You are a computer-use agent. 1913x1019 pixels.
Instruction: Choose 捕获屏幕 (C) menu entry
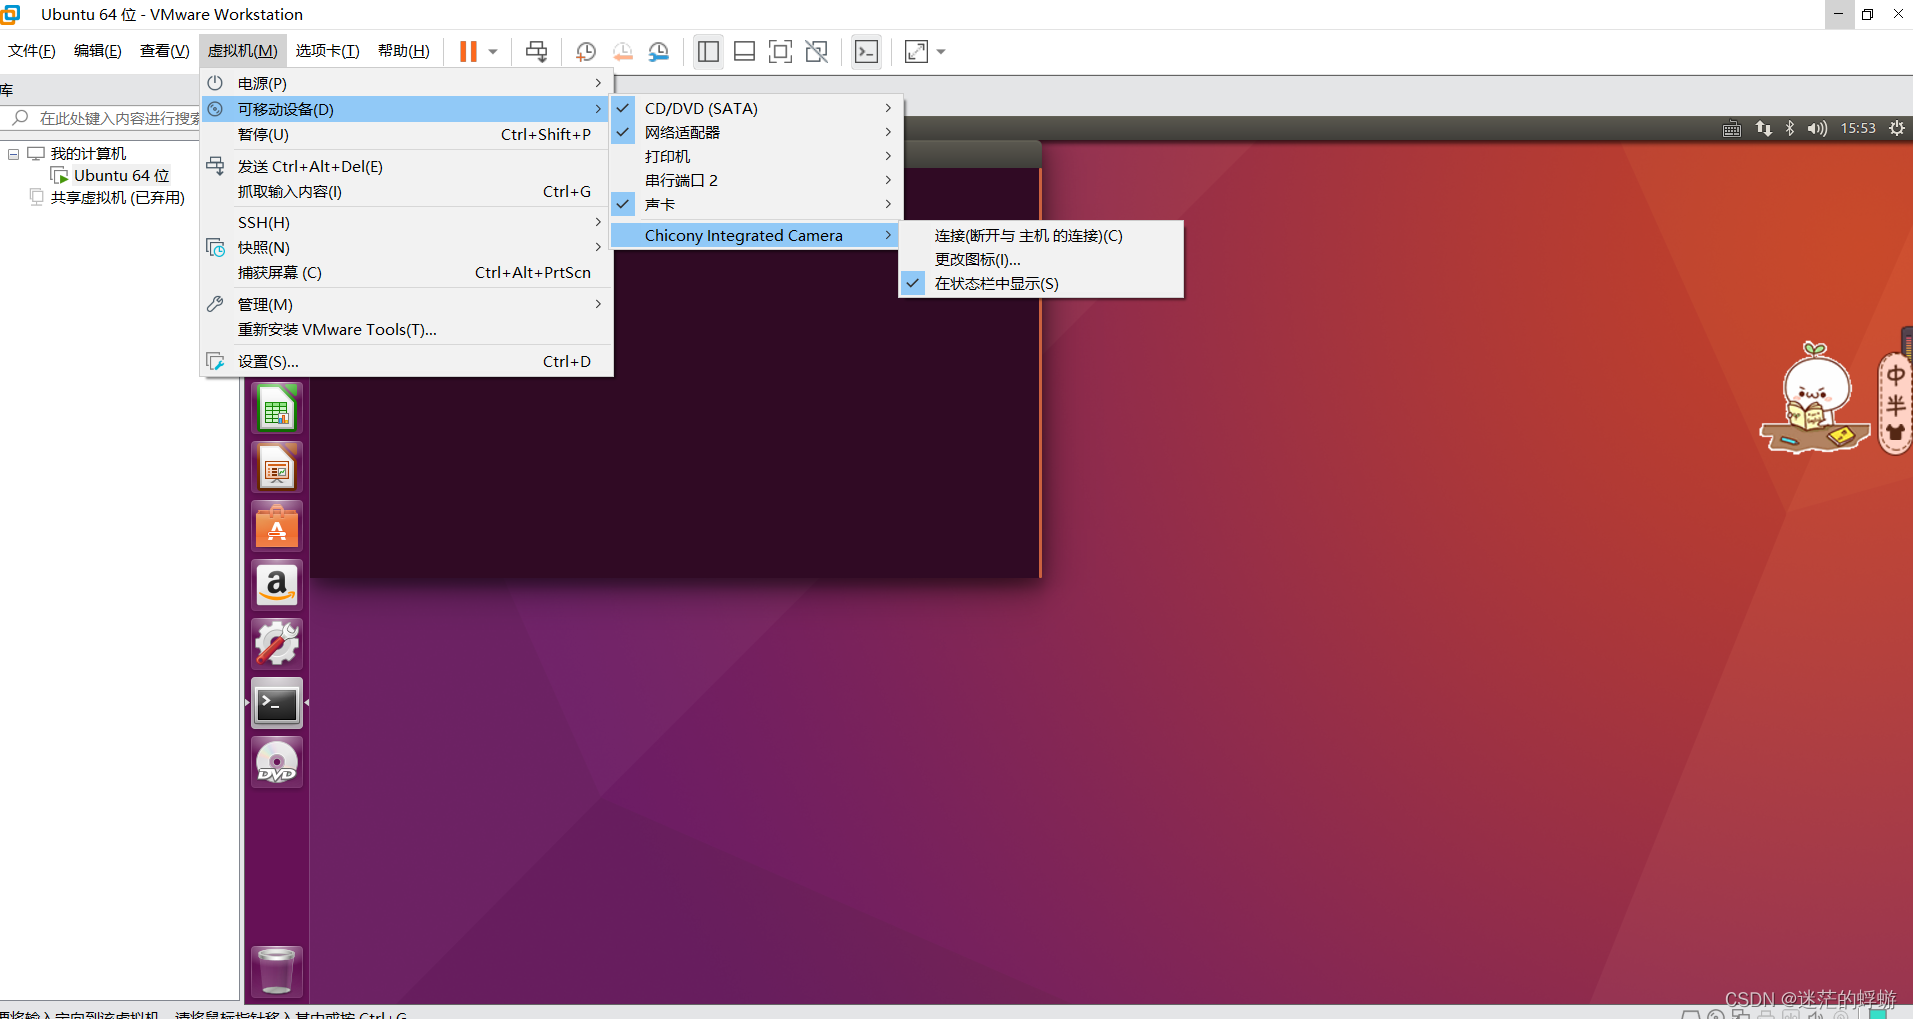pos(407,272)
